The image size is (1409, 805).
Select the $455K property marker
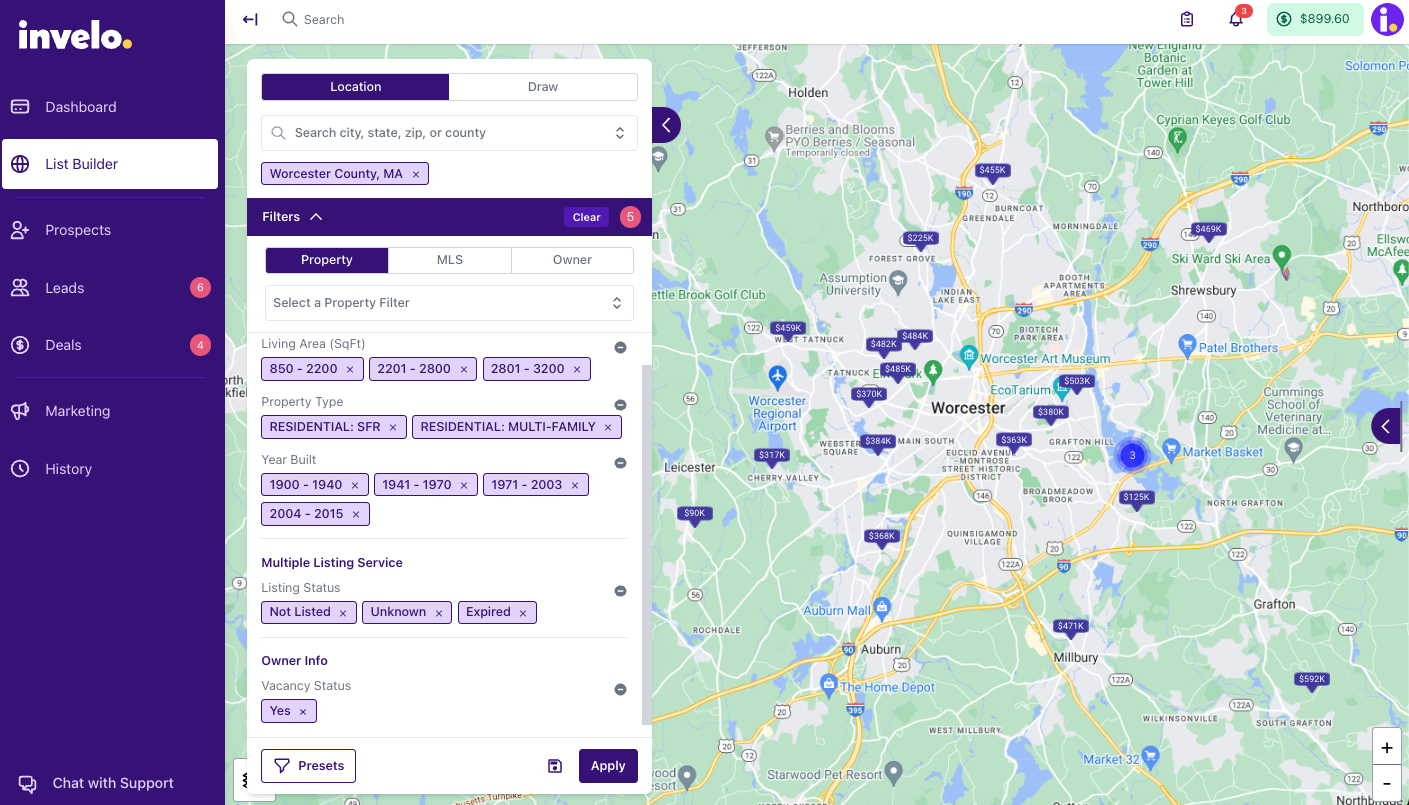pyautogui.click(x=992, y=171)
